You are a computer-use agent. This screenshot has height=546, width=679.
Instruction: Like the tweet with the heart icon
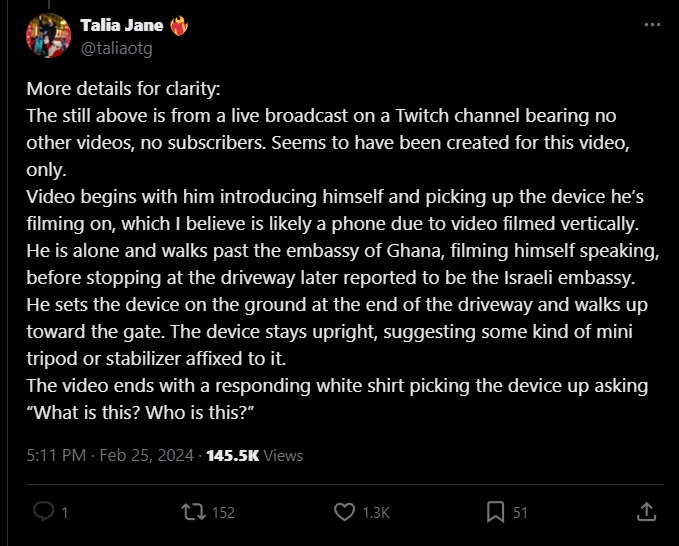[x=344, y=512]
